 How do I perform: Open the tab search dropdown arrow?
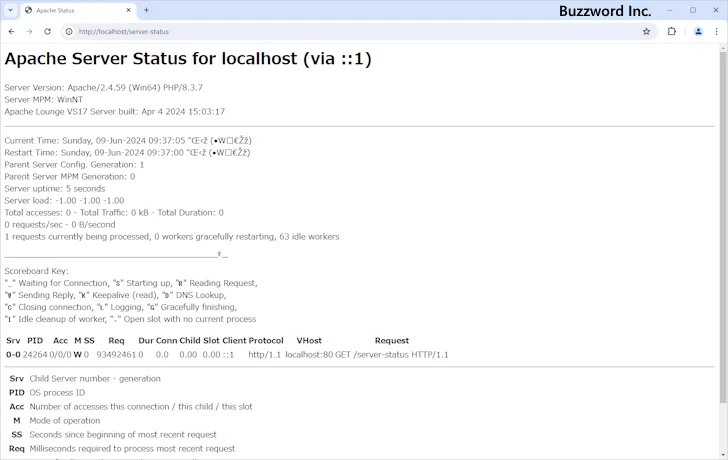(x=10, y=10)
